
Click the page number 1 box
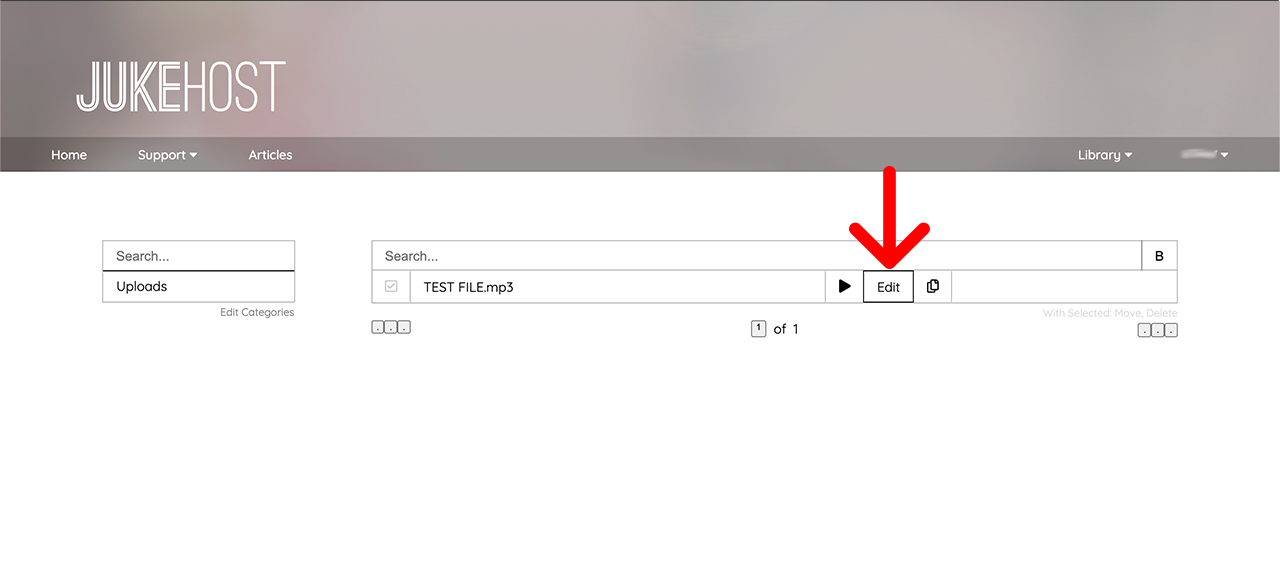coord(758,328)
